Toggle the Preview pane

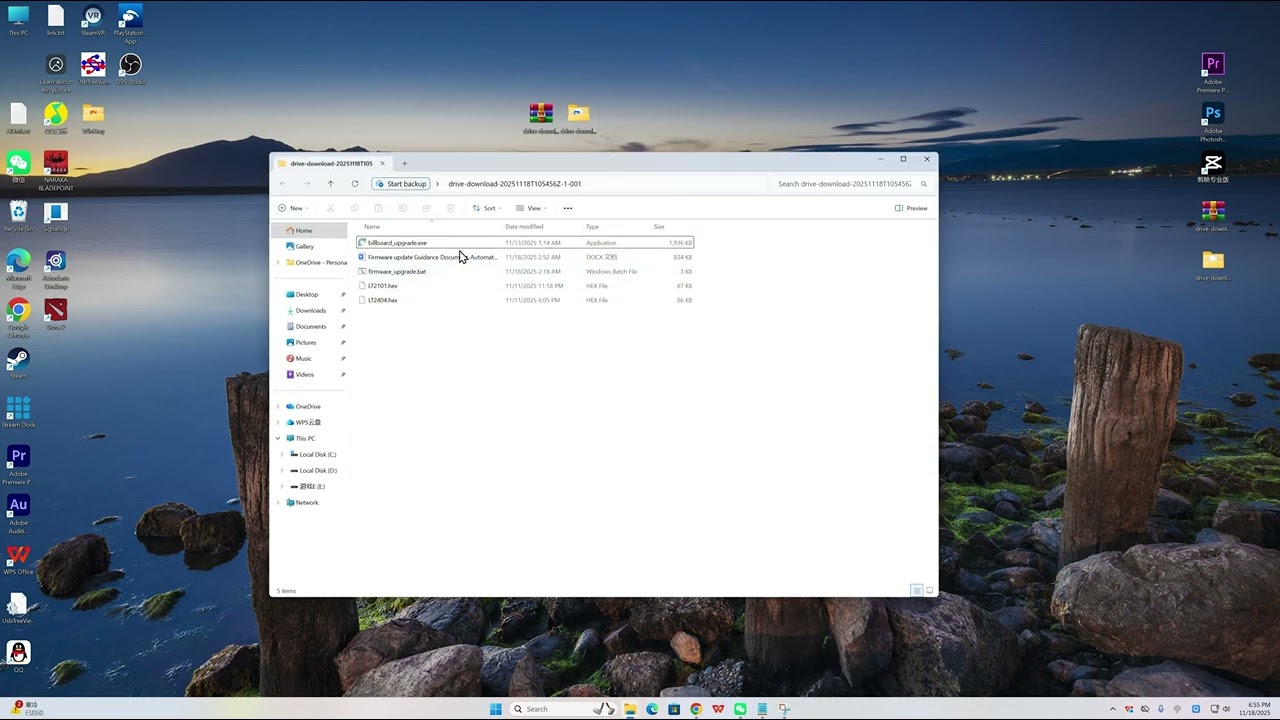point(911,208)
